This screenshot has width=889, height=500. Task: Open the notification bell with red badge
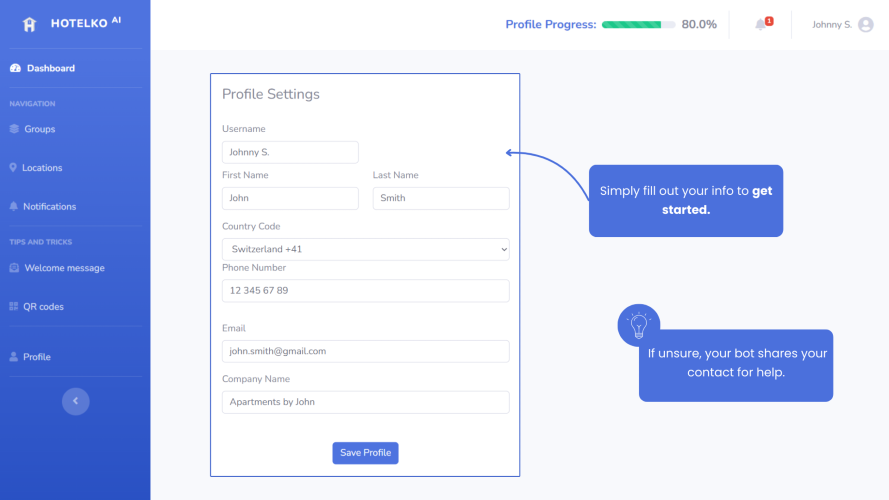coord(763,24)
